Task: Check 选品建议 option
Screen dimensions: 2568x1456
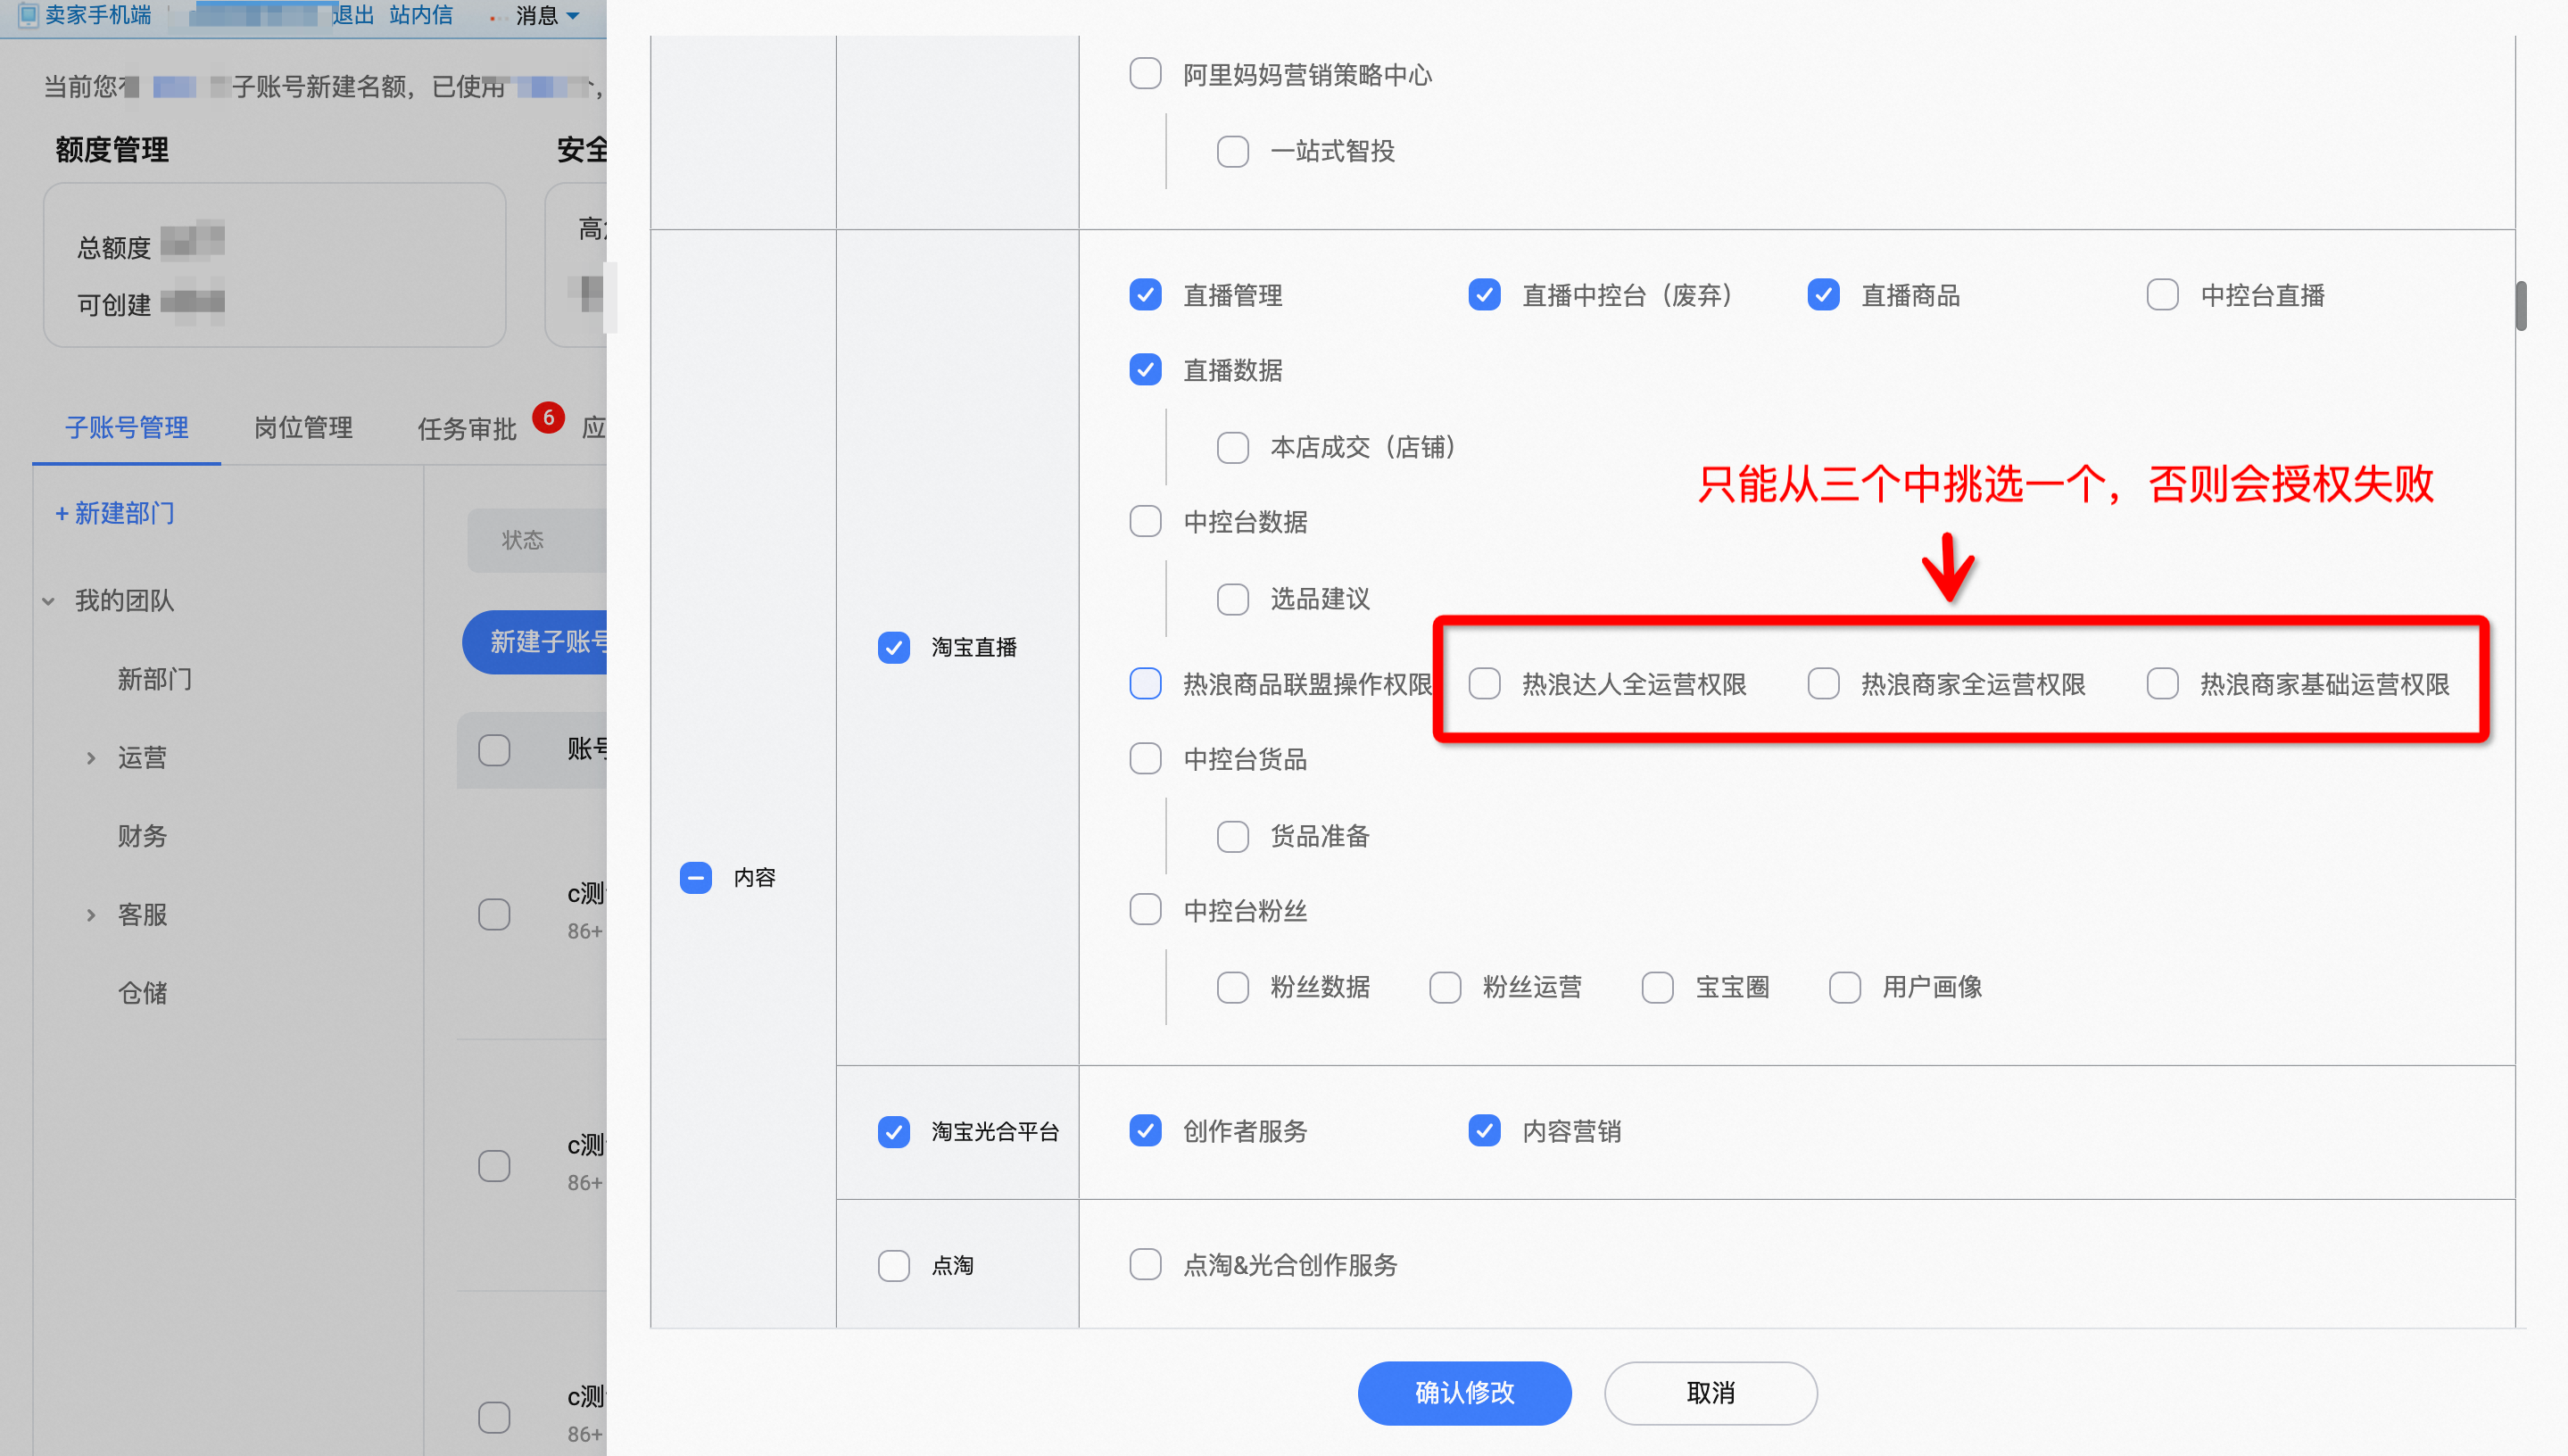Action: coord(1232,599)
